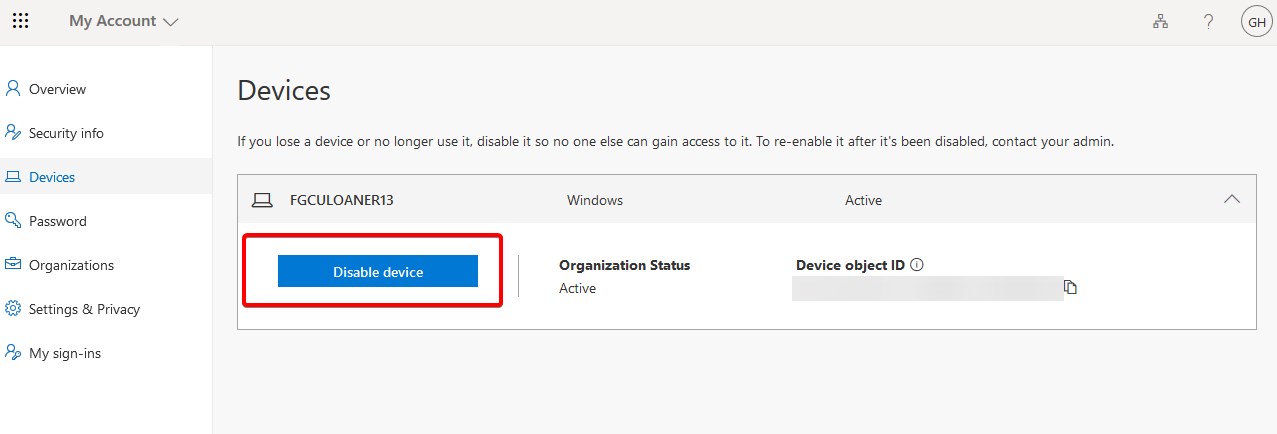Screen dimensions: 1277x434
Task: Expand the My Account dropdown
Action: click(x=170, y=22)
